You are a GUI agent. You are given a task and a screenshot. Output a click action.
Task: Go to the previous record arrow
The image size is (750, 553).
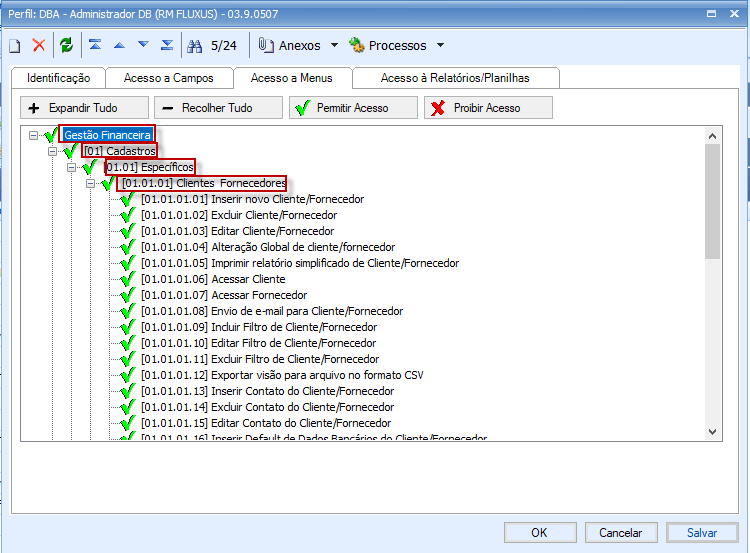tap(119, 45)
